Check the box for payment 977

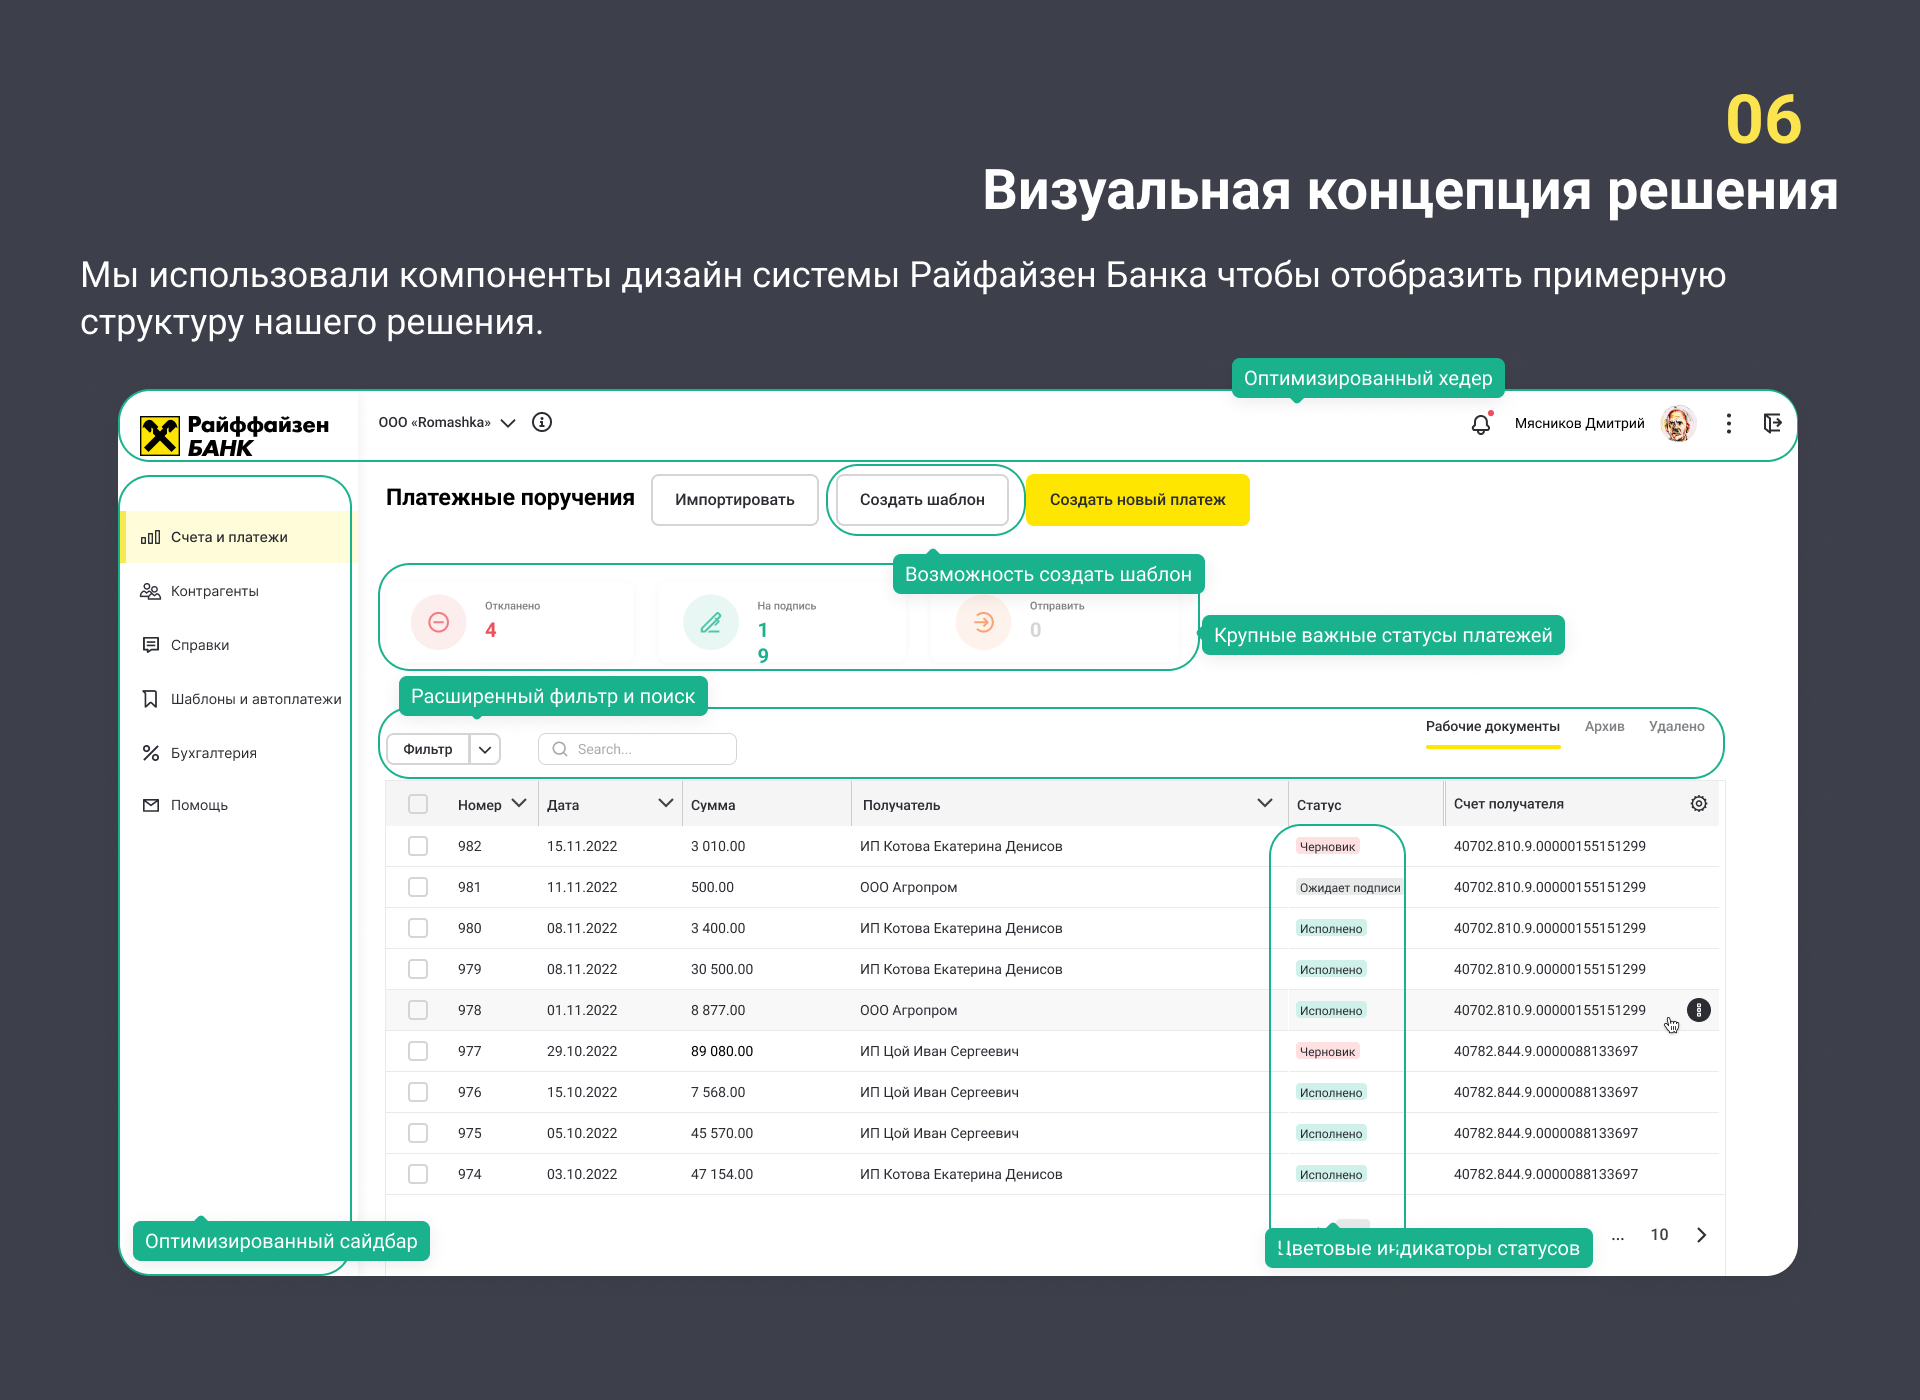(418, 1051)
